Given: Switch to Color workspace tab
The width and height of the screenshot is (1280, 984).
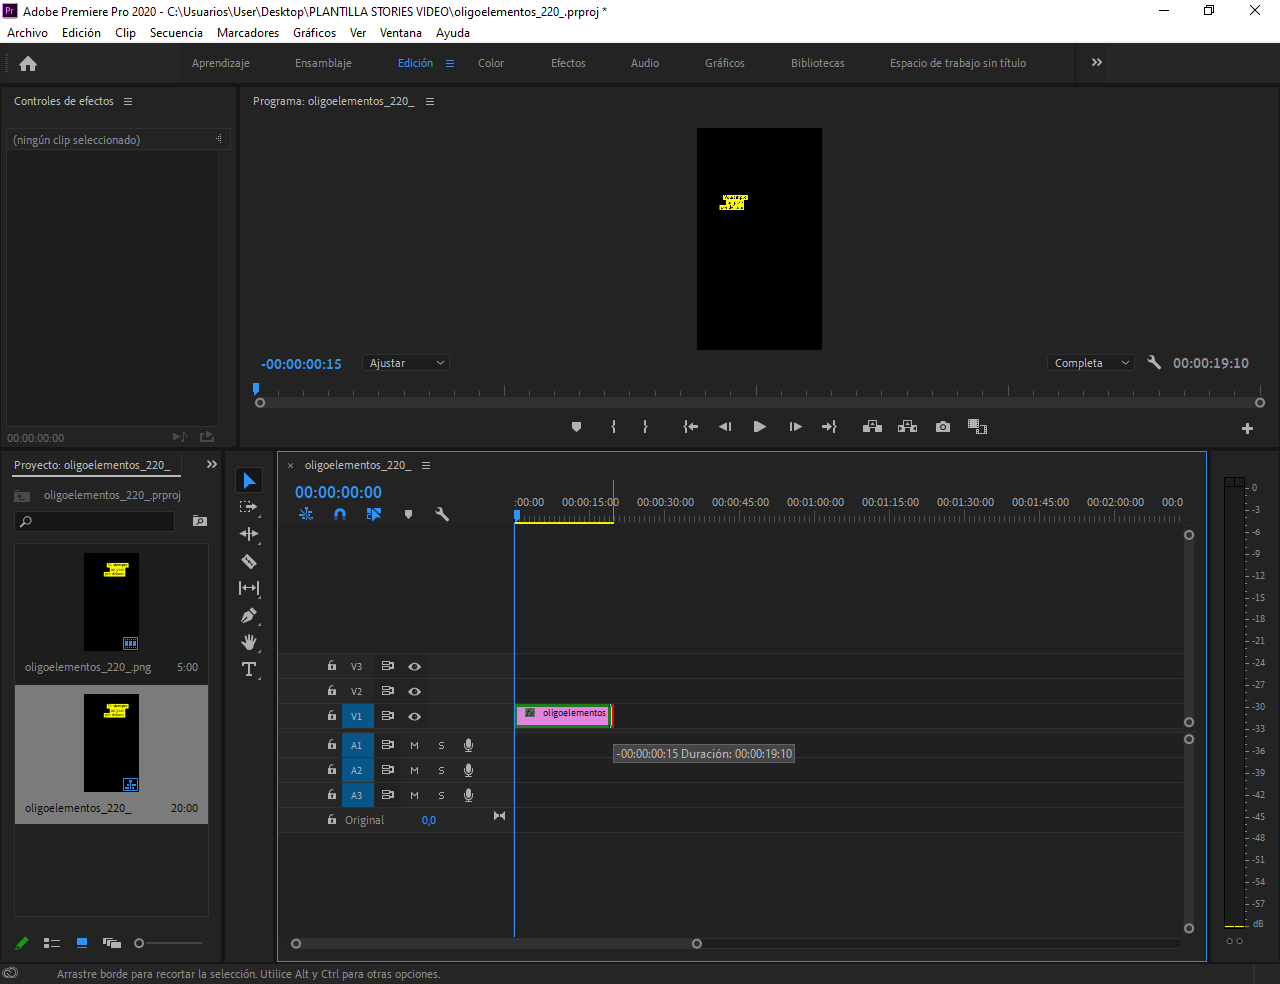Looking at the screenshot, I should tap(491, 63).
